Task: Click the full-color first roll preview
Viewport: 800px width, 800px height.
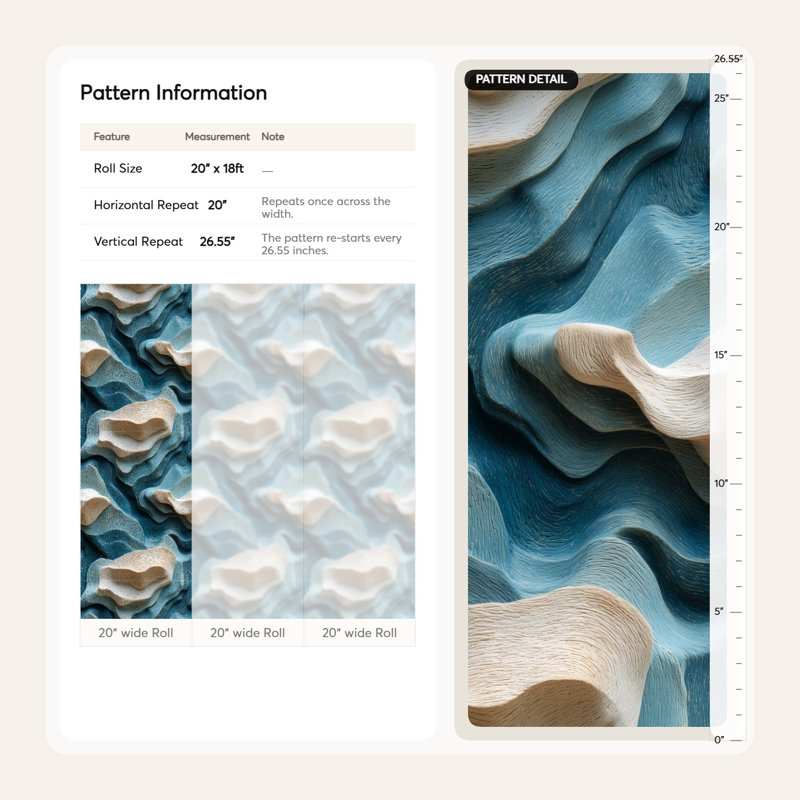Action: [x=136, y=452]
